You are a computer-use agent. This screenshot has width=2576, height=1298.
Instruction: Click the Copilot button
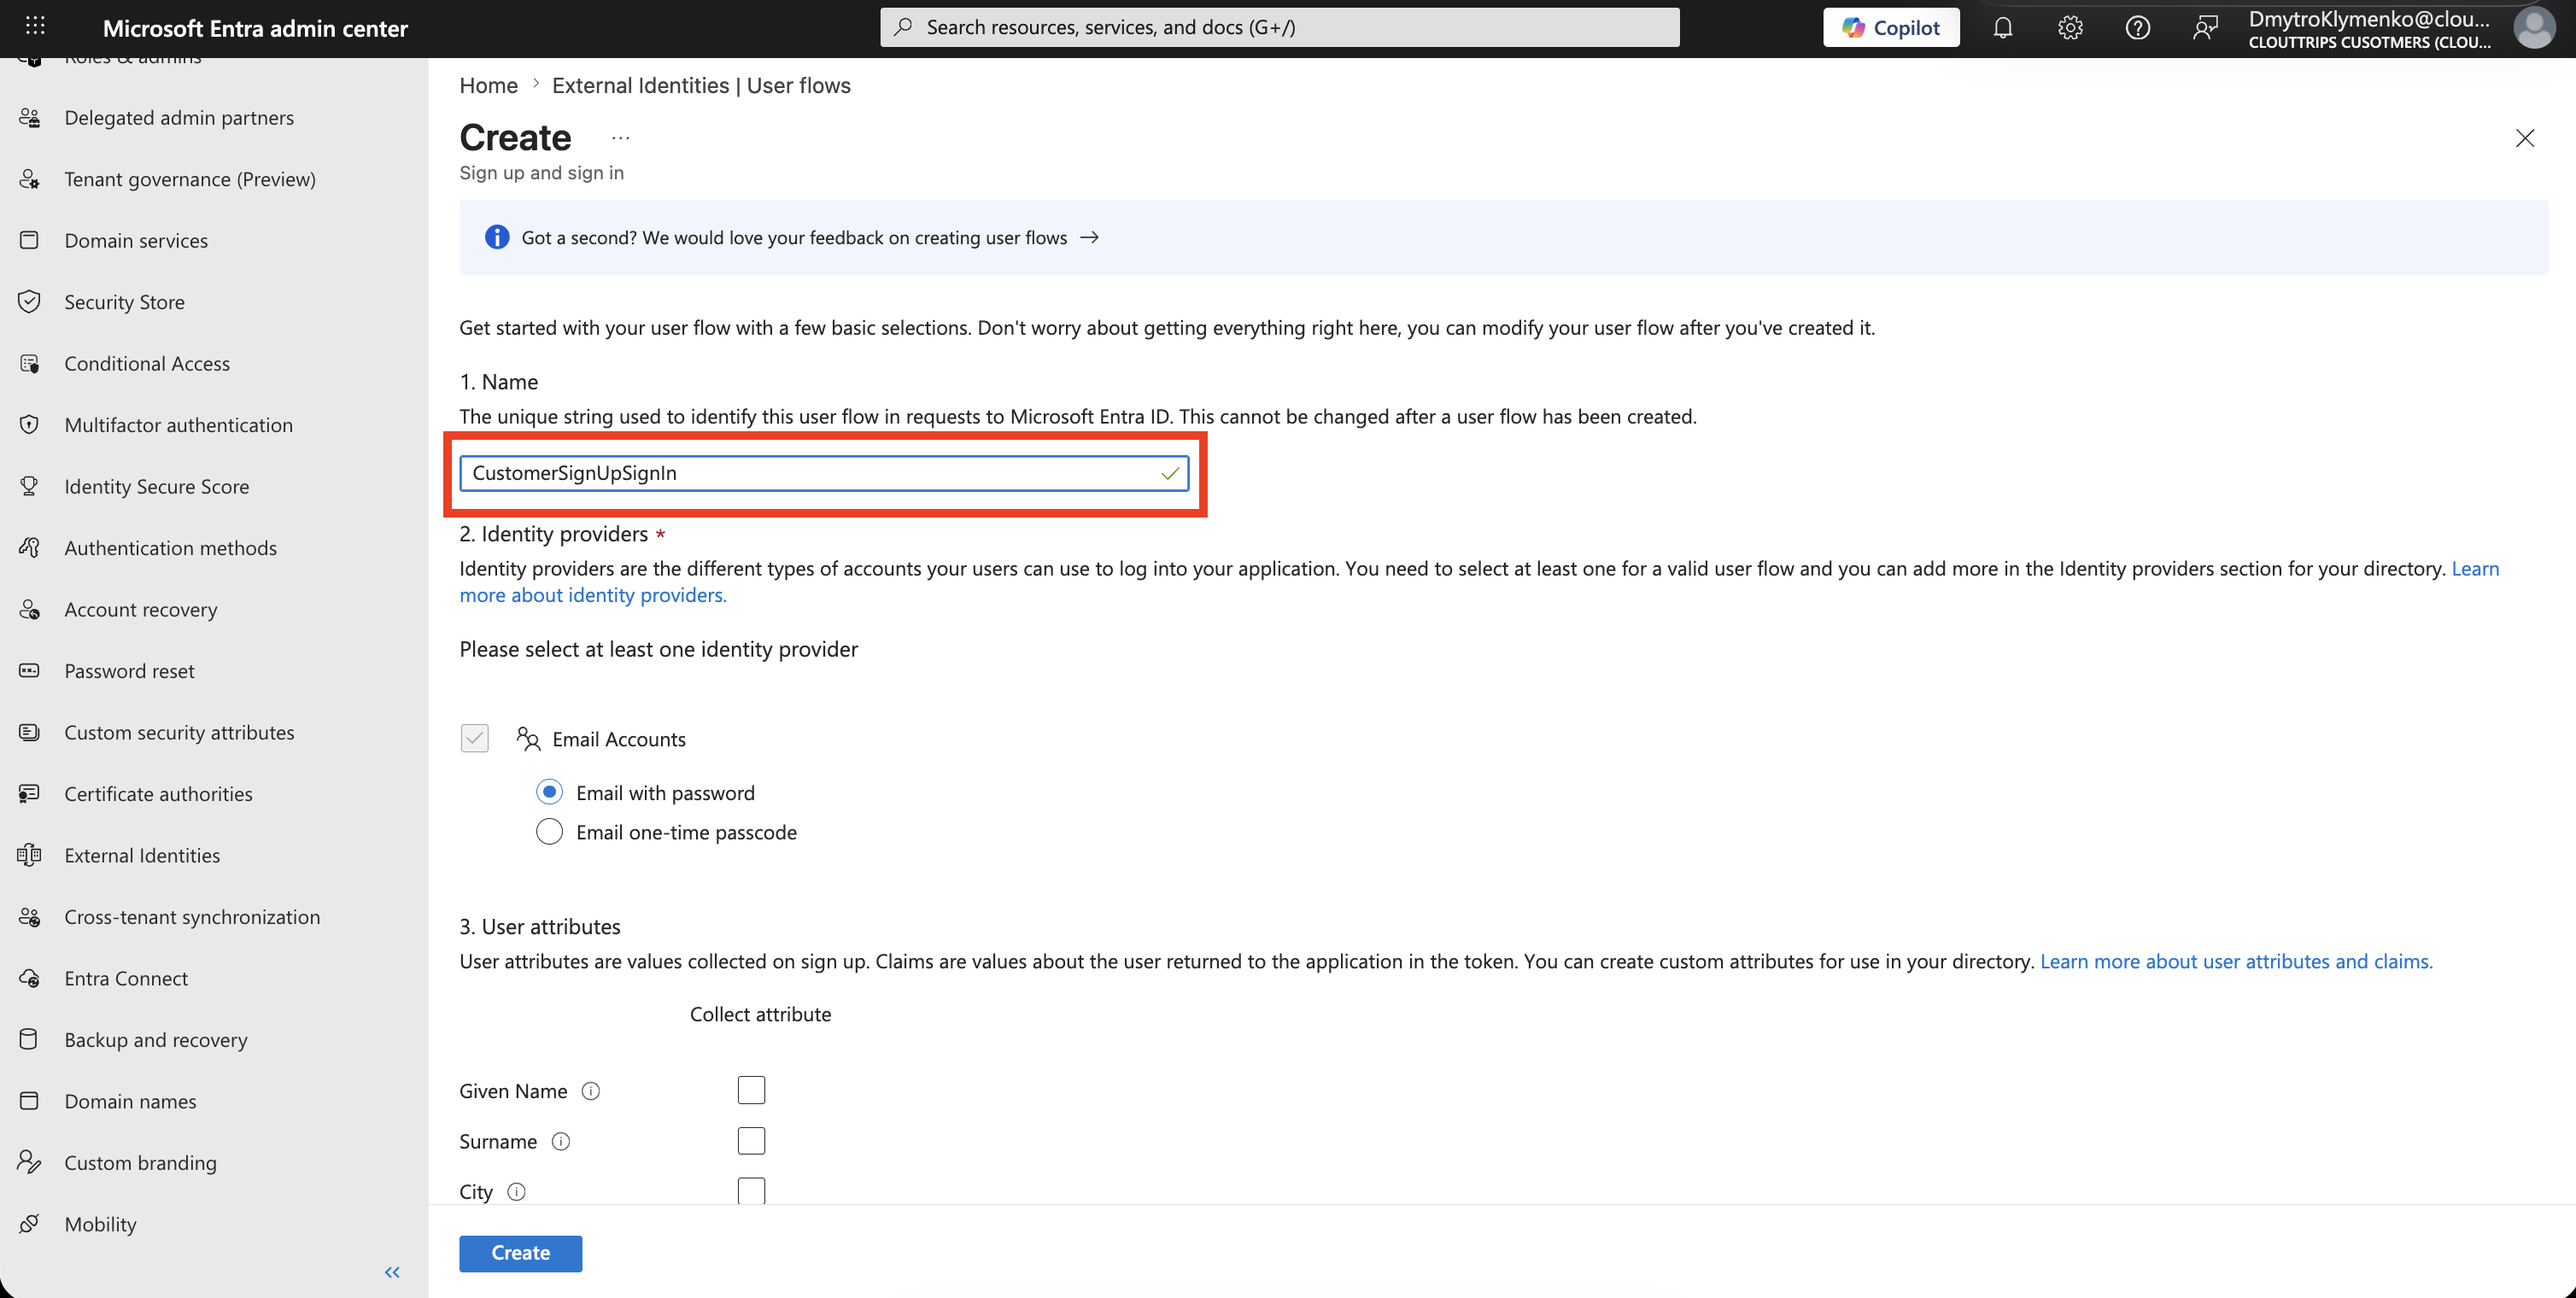[1890, 28]
